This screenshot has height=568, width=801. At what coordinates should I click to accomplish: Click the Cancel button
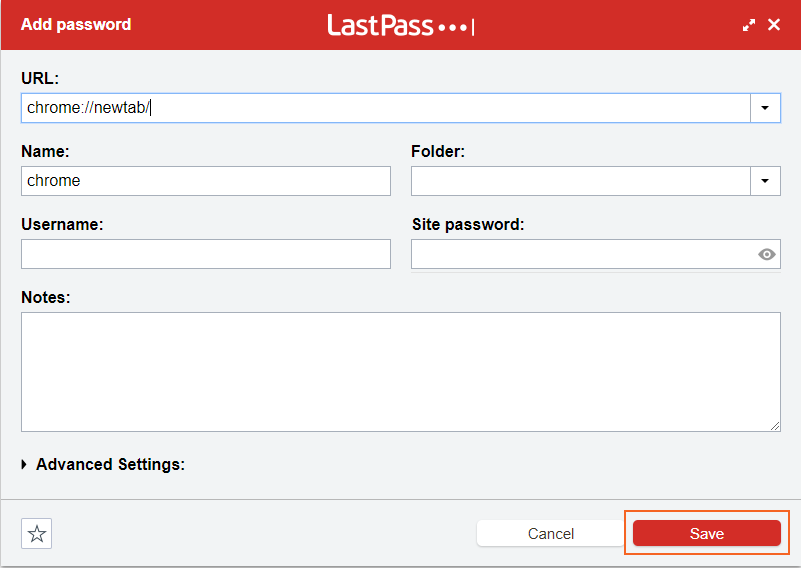tap(550, 534)
